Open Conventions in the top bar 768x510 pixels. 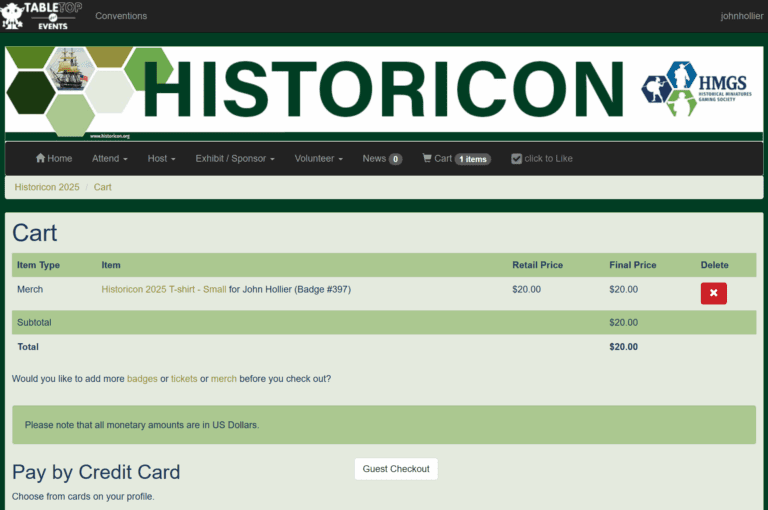(121, 16)
